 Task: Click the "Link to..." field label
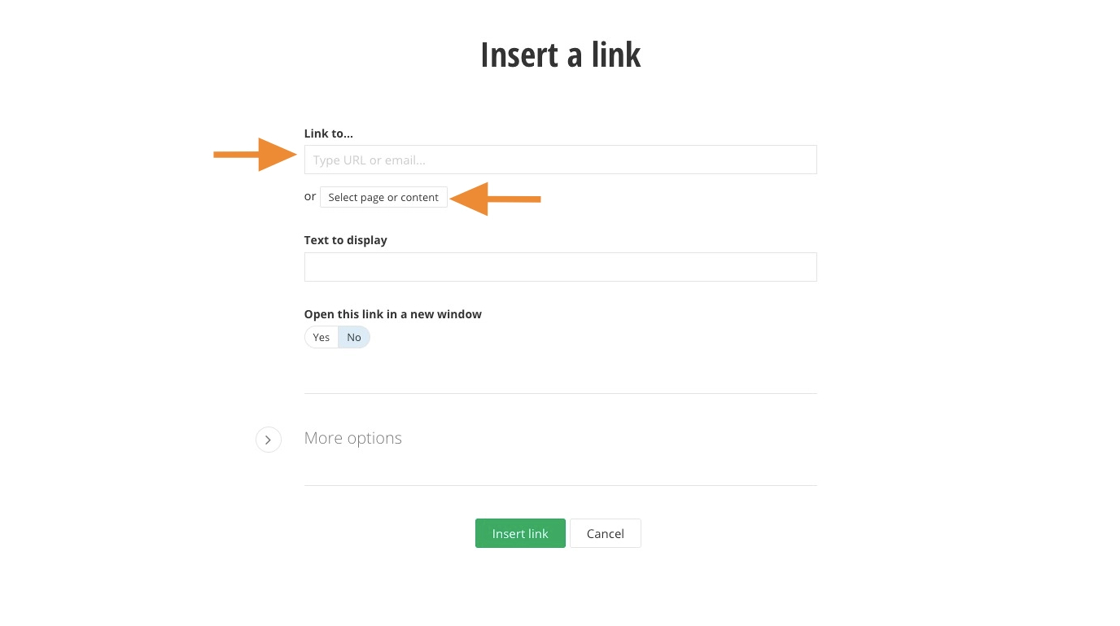pos(328,133)
